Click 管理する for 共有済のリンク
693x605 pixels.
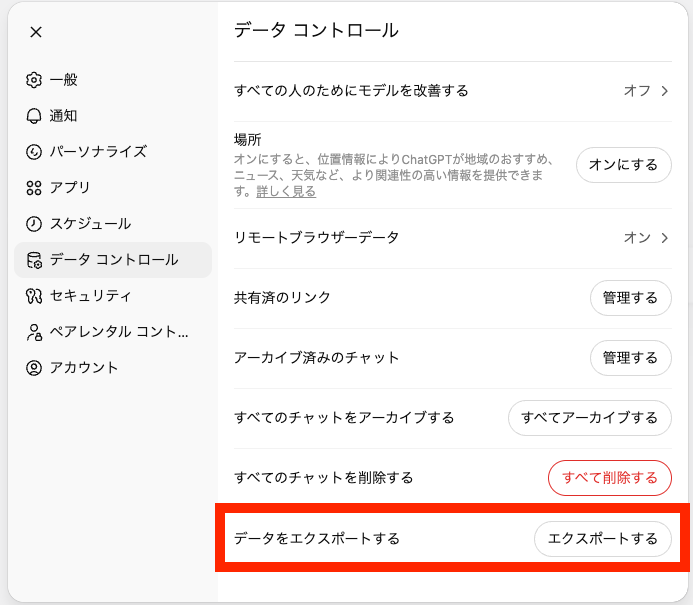click(x=630, y=298)
